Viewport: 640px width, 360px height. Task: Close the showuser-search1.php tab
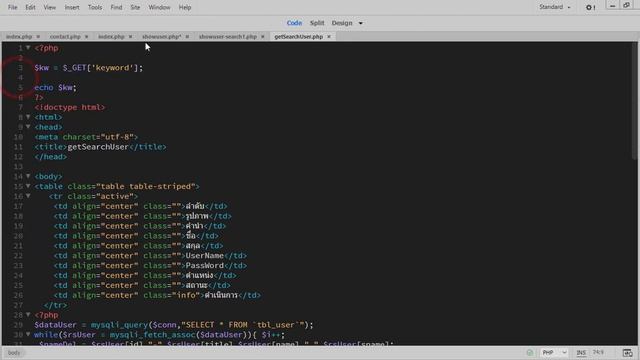(263, 37)
